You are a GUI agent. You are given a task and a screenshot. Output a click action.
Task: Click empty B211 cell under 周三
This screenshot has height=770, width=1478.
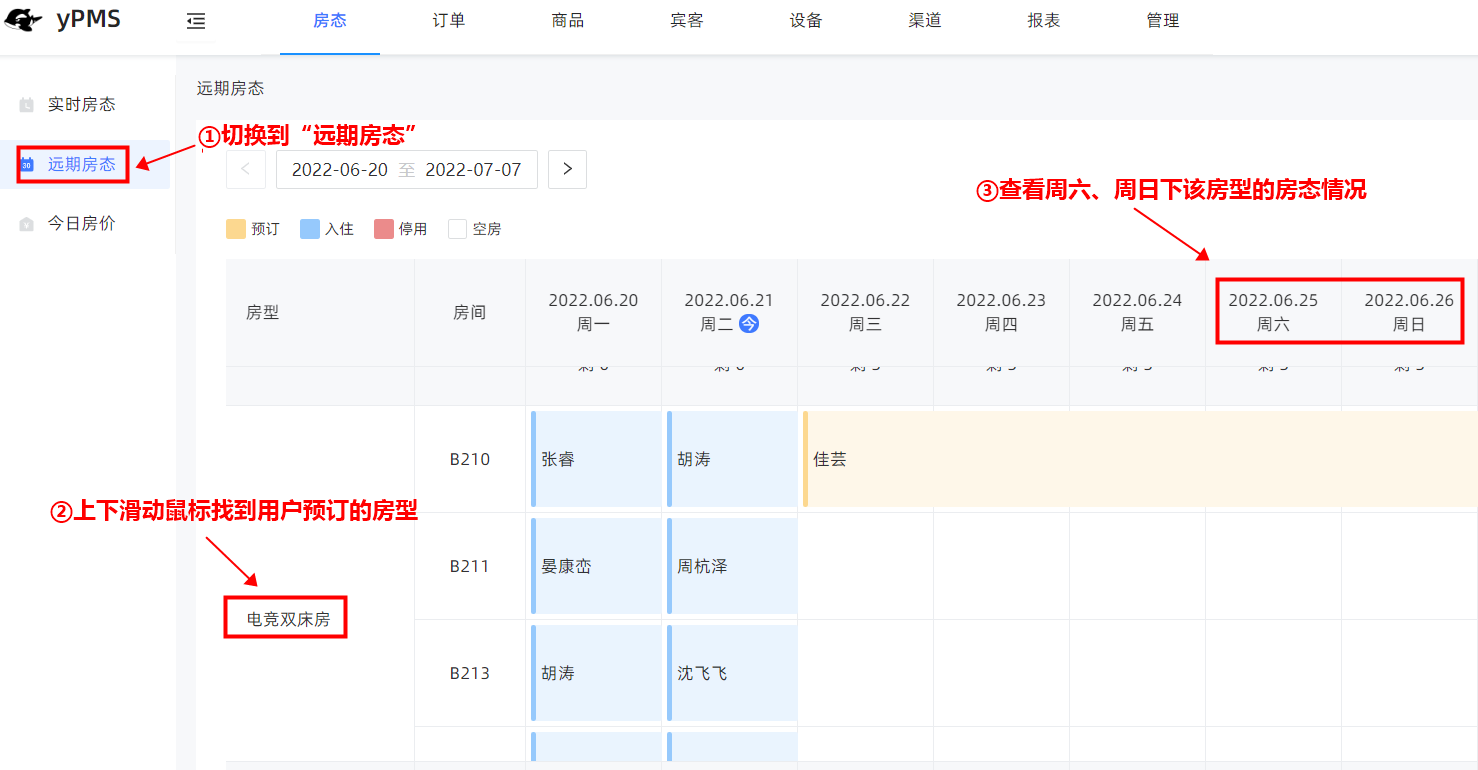866,566
